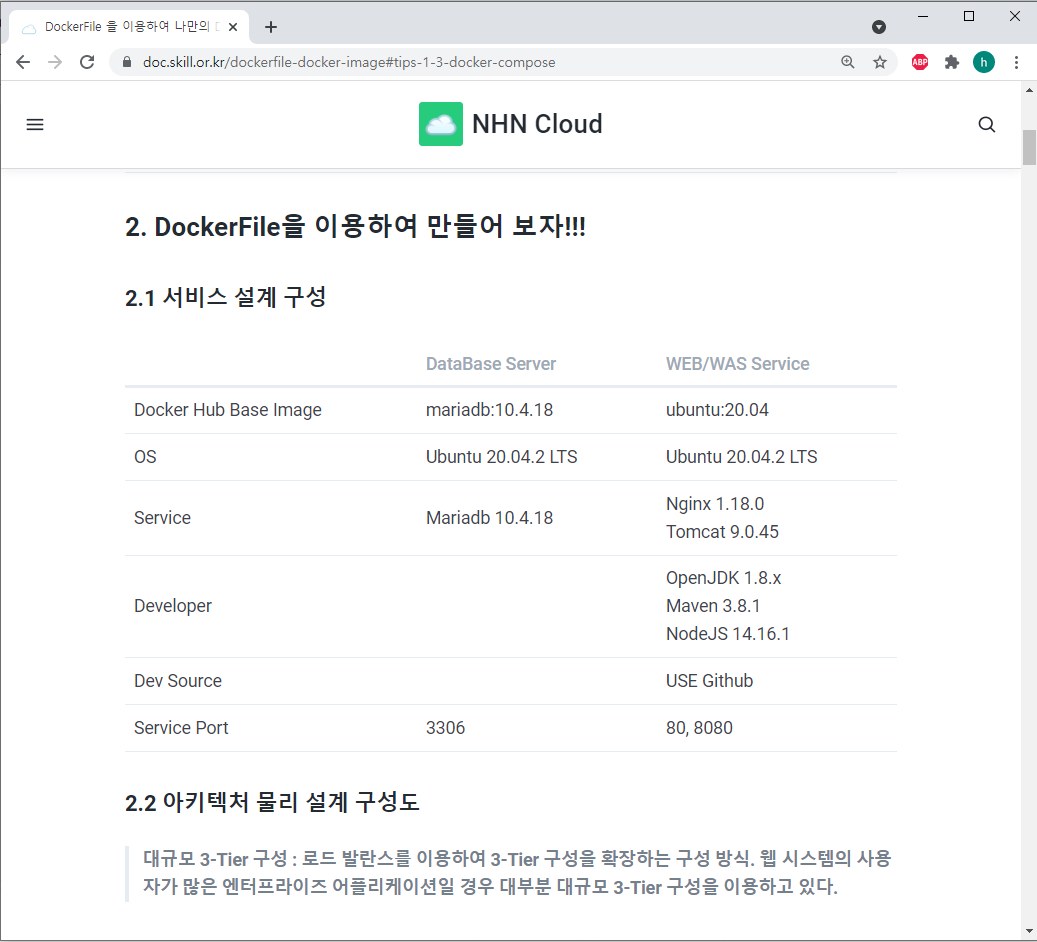Open the green profile avatar 'h'
The width and height of the screenshot is (1037, 942).
(983, 62)
